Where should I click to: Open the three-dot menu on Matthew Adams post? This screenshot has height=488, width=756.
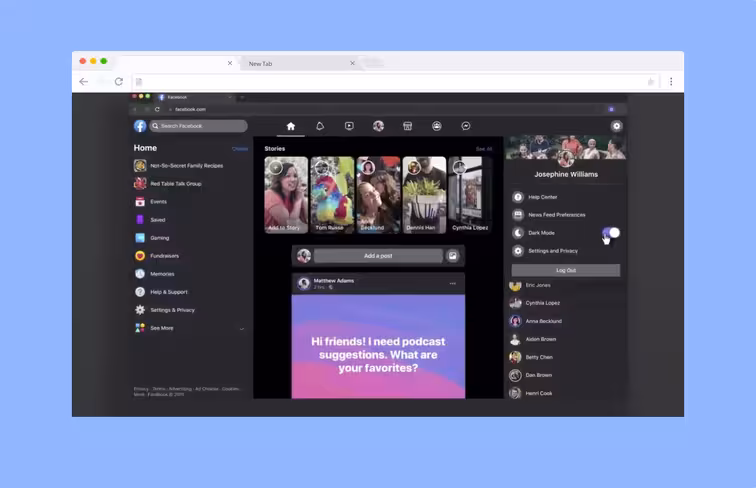tap(453, 284)
